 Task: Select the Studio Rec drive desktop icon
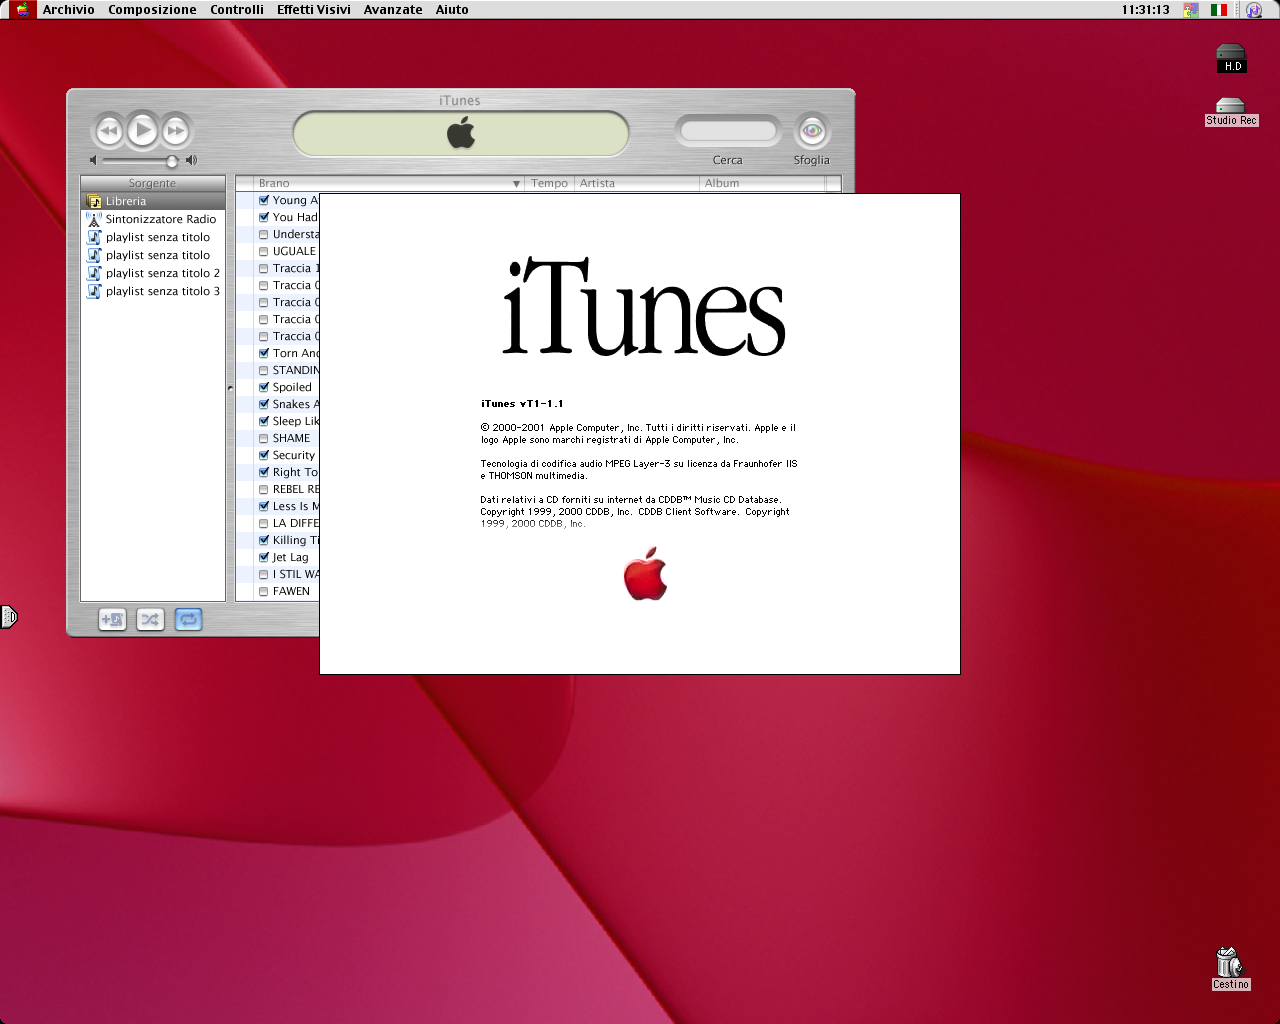click(x=1231, y=112)
